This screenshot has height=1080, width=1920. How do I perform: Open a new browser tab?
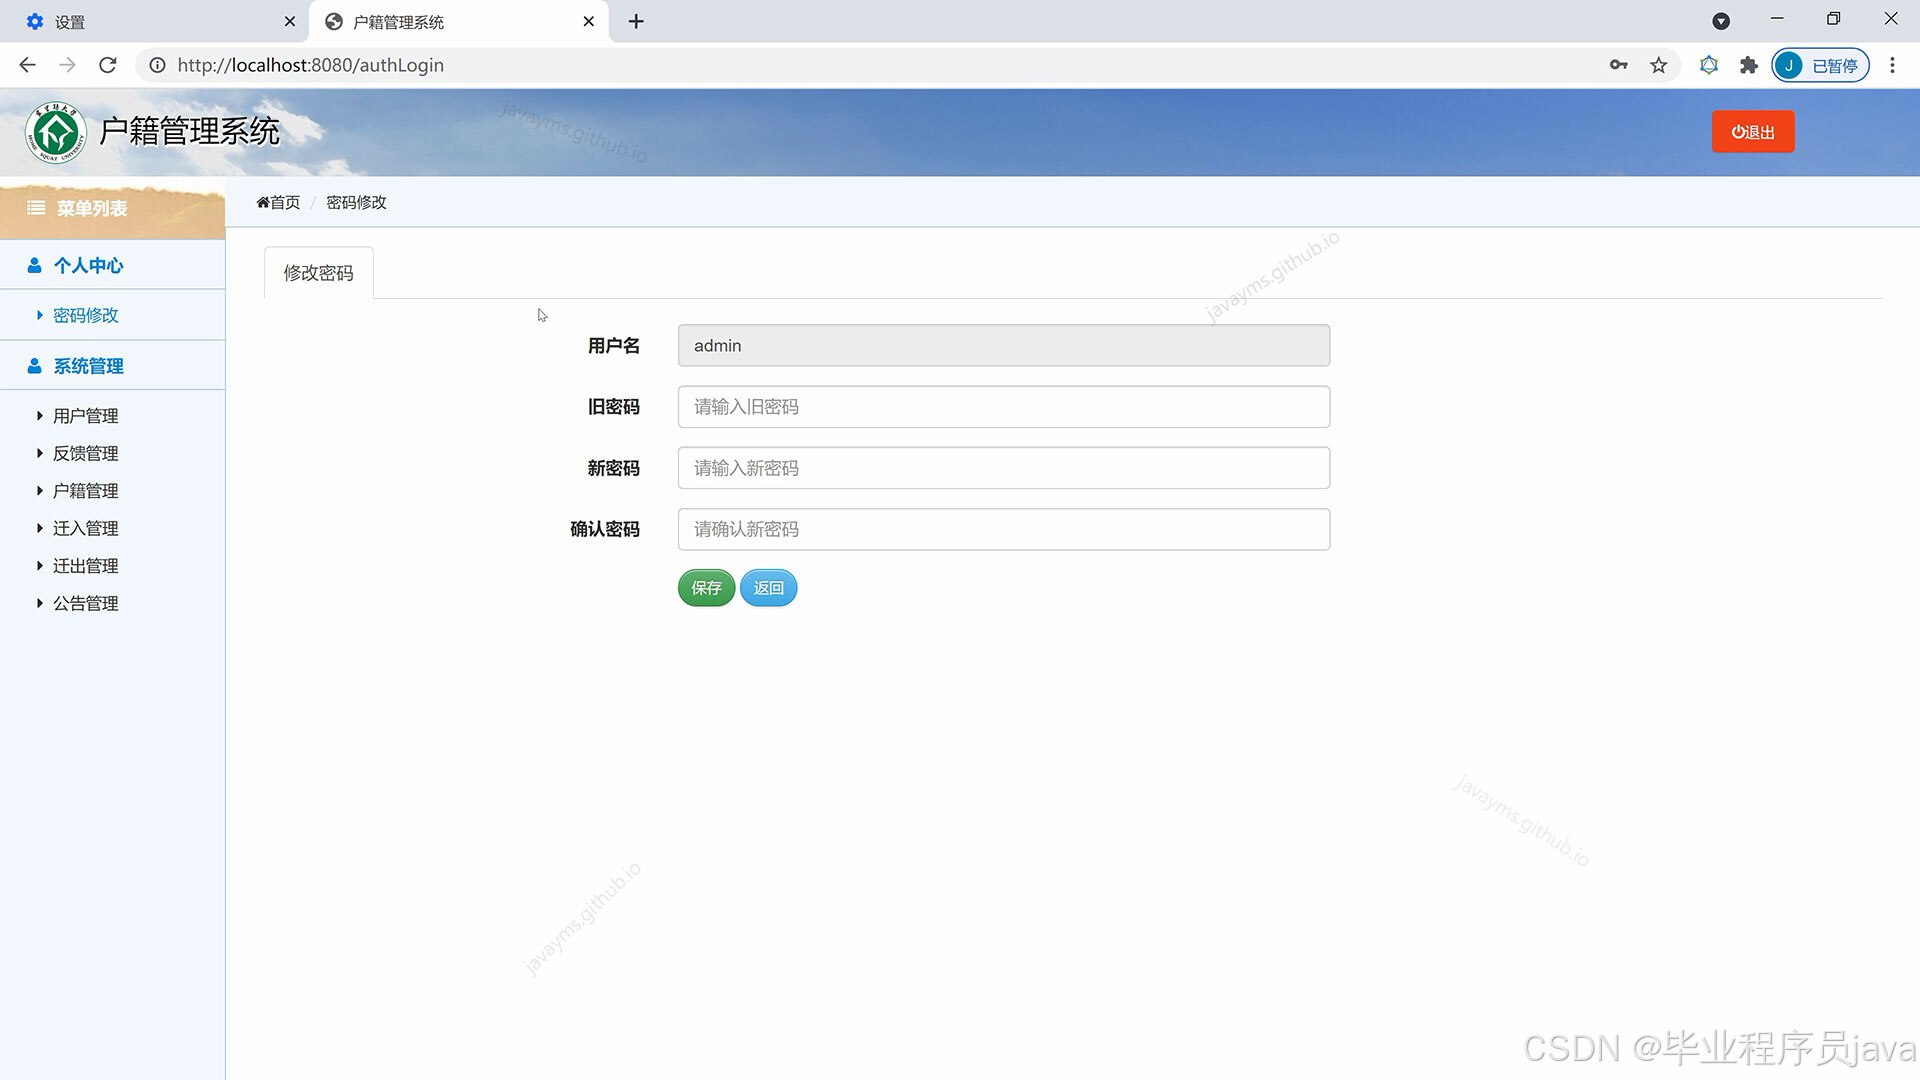tap(636, 21)
